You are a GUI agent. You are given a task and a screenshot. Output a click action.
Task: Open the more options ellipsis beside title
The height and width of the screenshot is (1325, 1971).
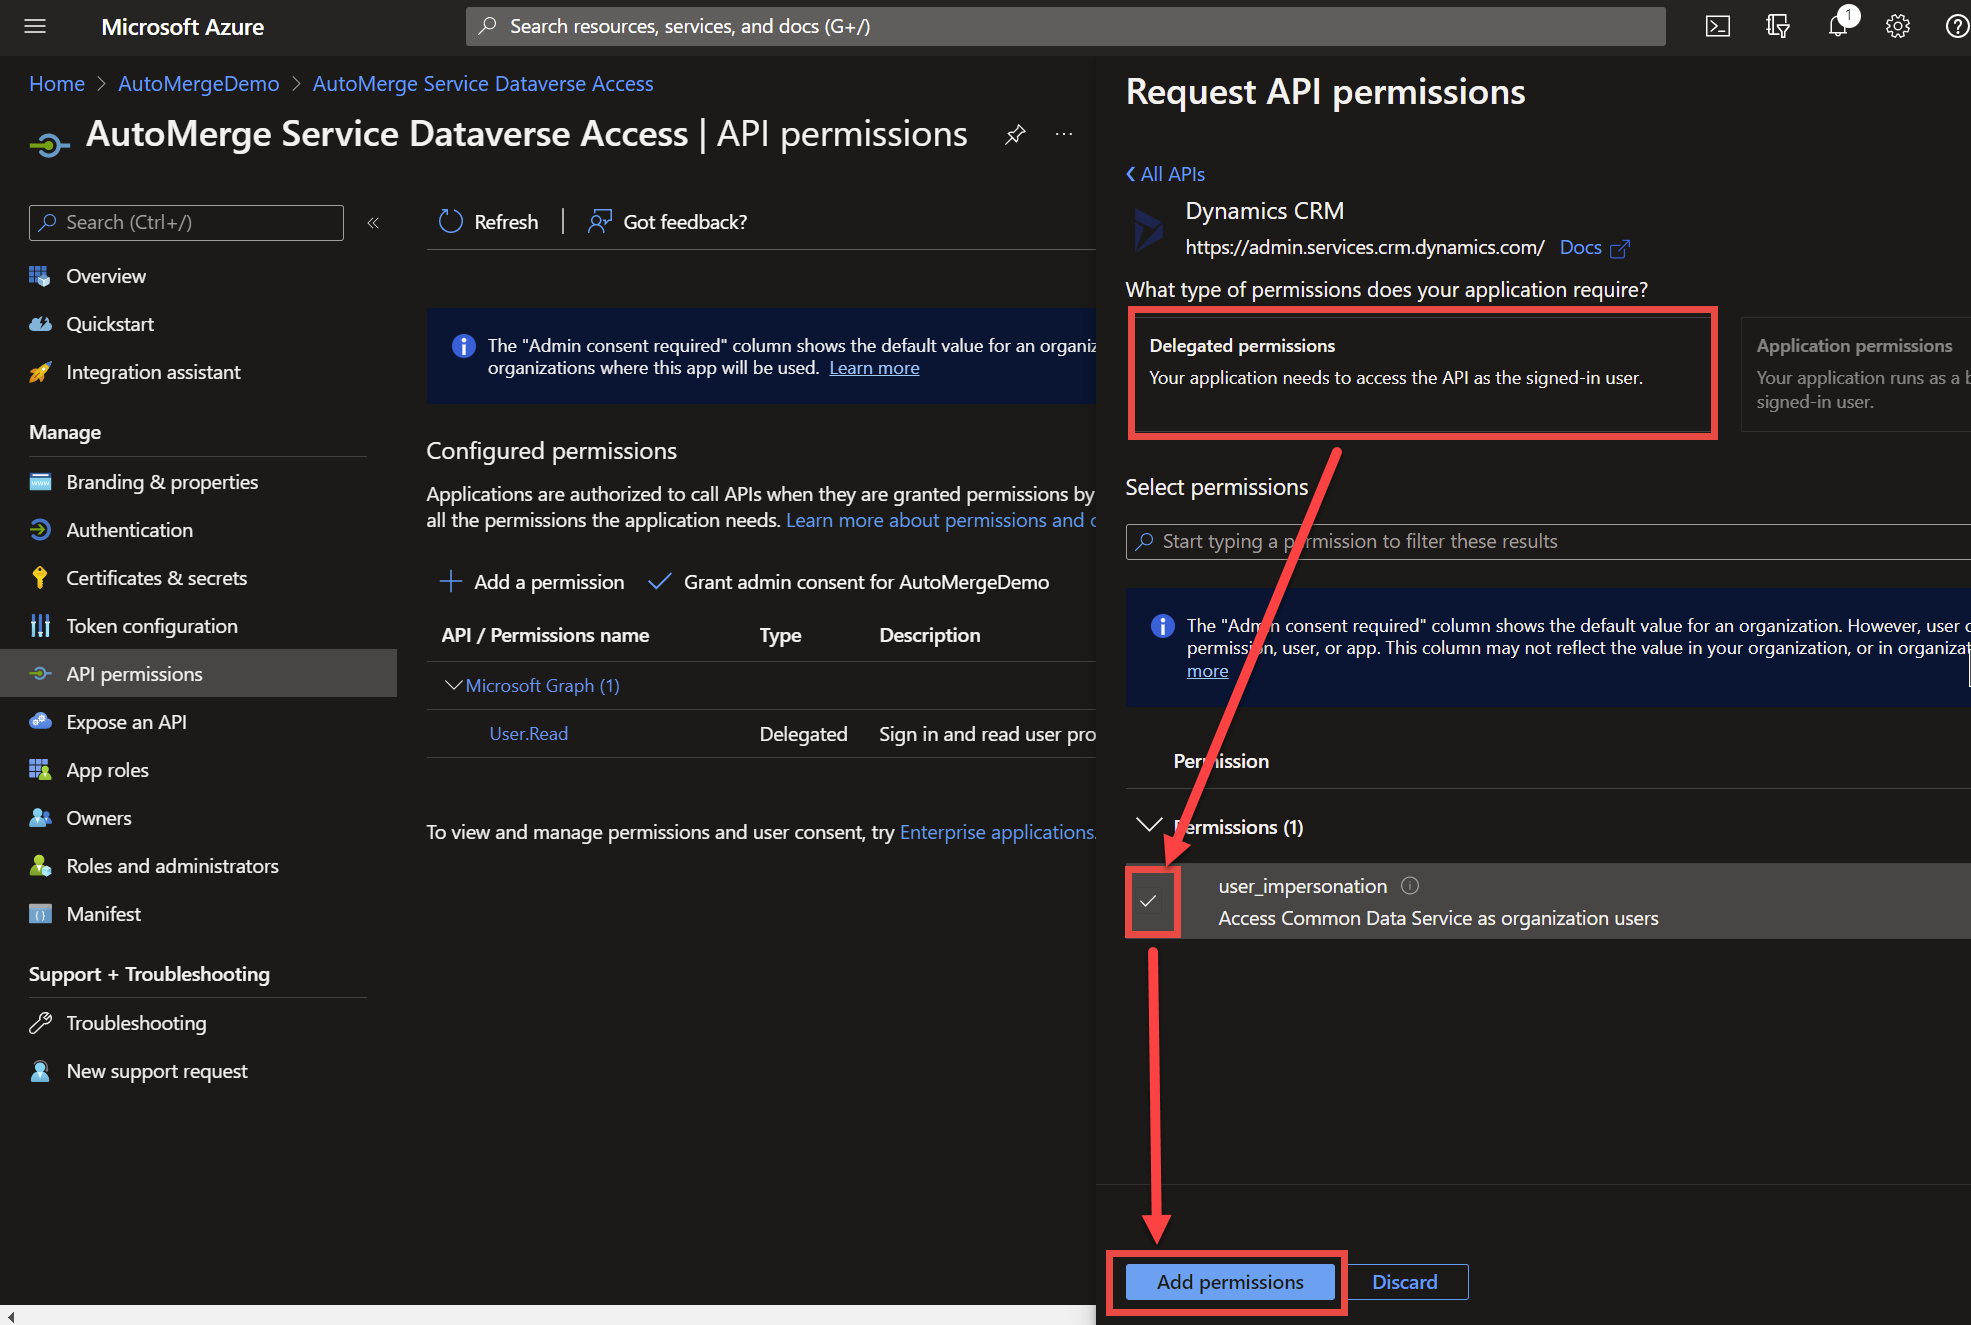click(x=1064, y=134)
